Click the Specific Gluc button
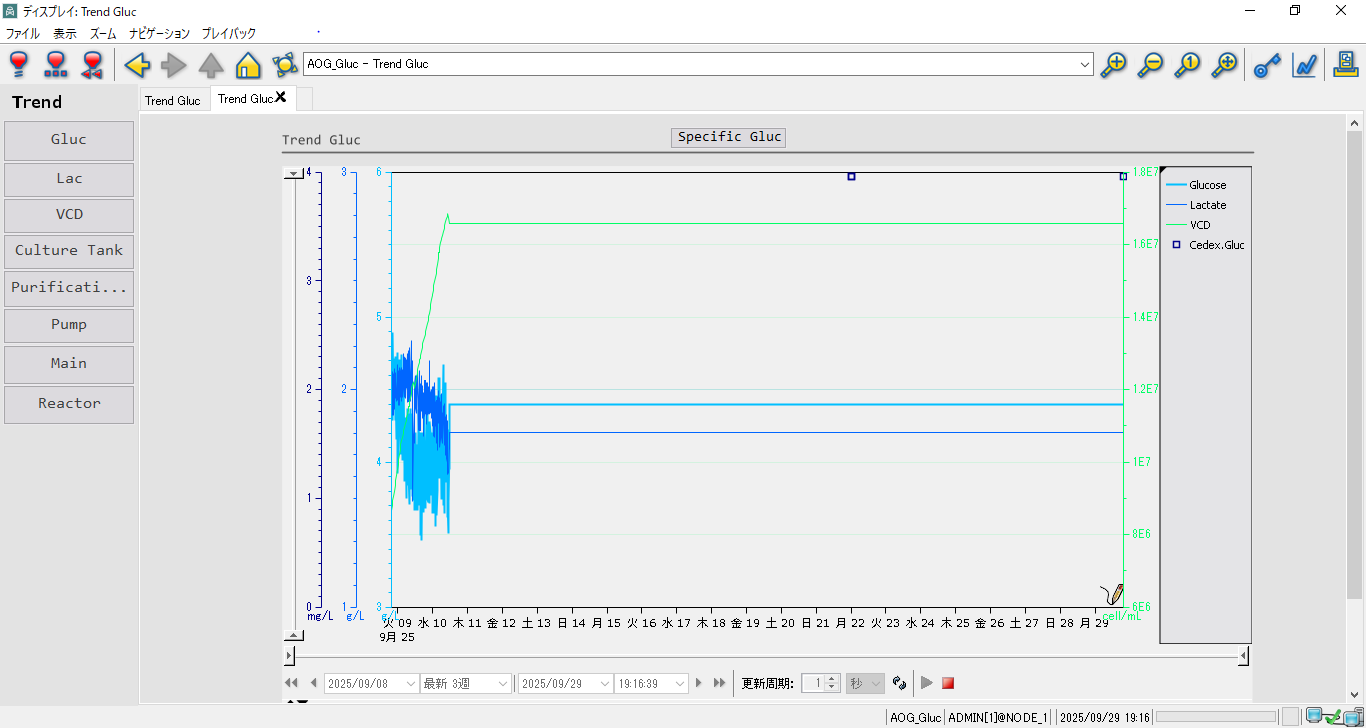This screenshot has height=728, width=1366. click(x=729, y=137)
